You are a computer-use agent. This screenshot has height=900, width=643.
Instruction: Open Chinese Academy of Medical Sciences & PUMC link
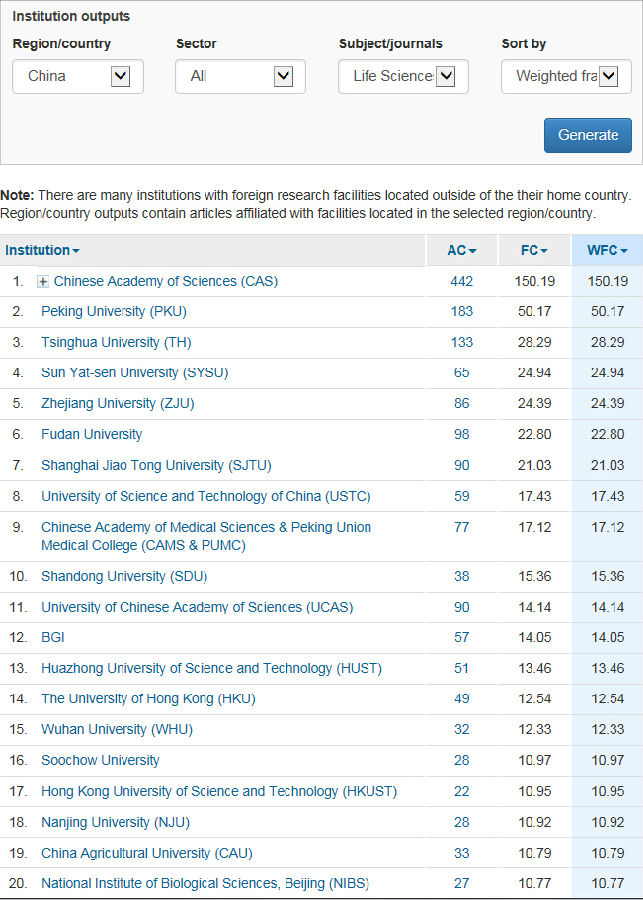click(x=206, y=536)
